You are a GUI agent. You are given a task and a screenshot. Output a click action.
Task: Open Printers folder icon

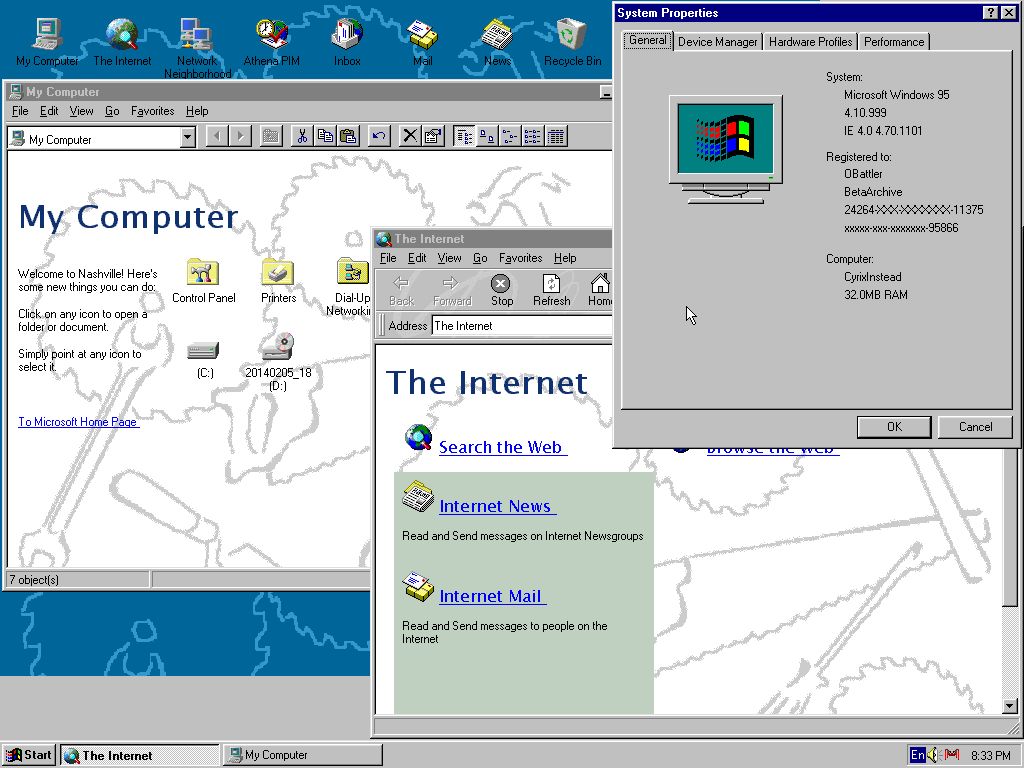[x=279, y=281]
